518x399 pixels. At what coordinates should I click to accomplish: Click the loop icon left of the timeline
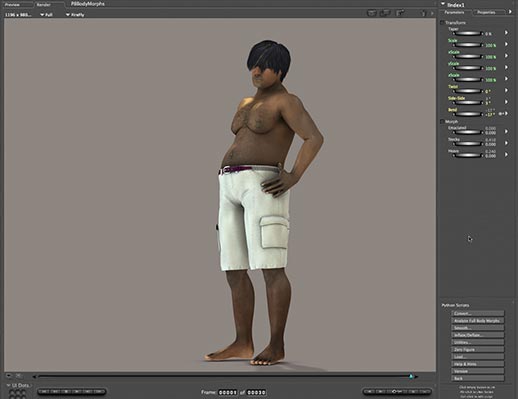click(9, 376)
